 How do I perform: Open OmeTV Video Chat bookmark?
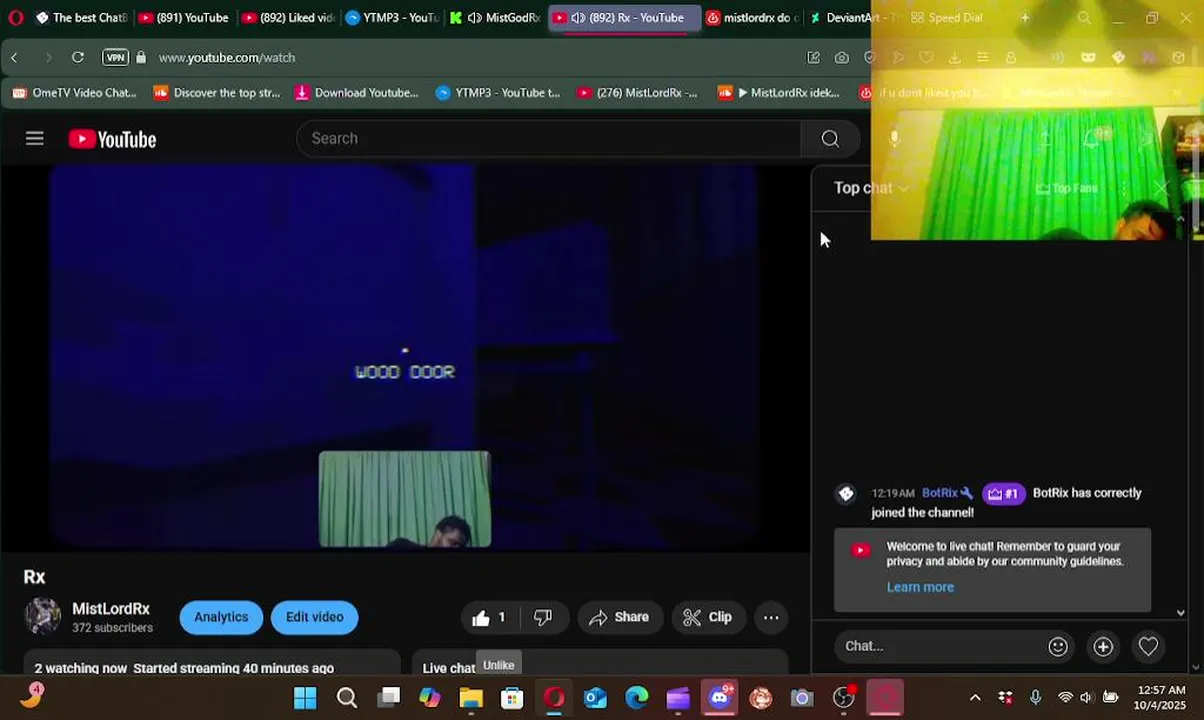click(75, 93)
